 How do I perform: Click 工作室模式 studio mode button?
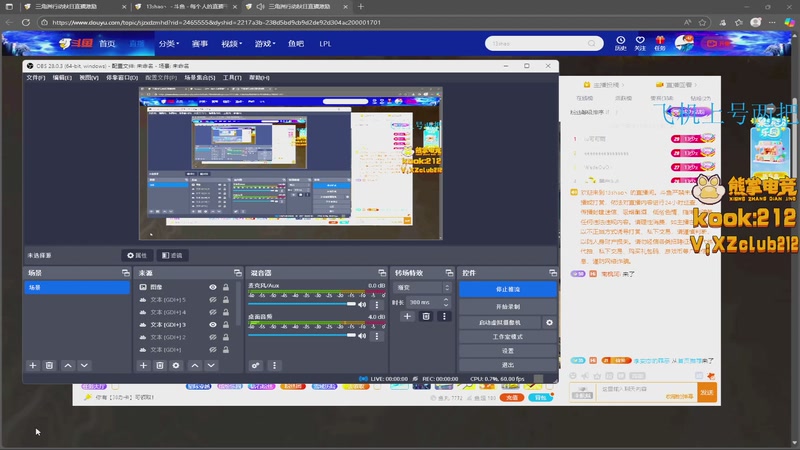(508, 337)
